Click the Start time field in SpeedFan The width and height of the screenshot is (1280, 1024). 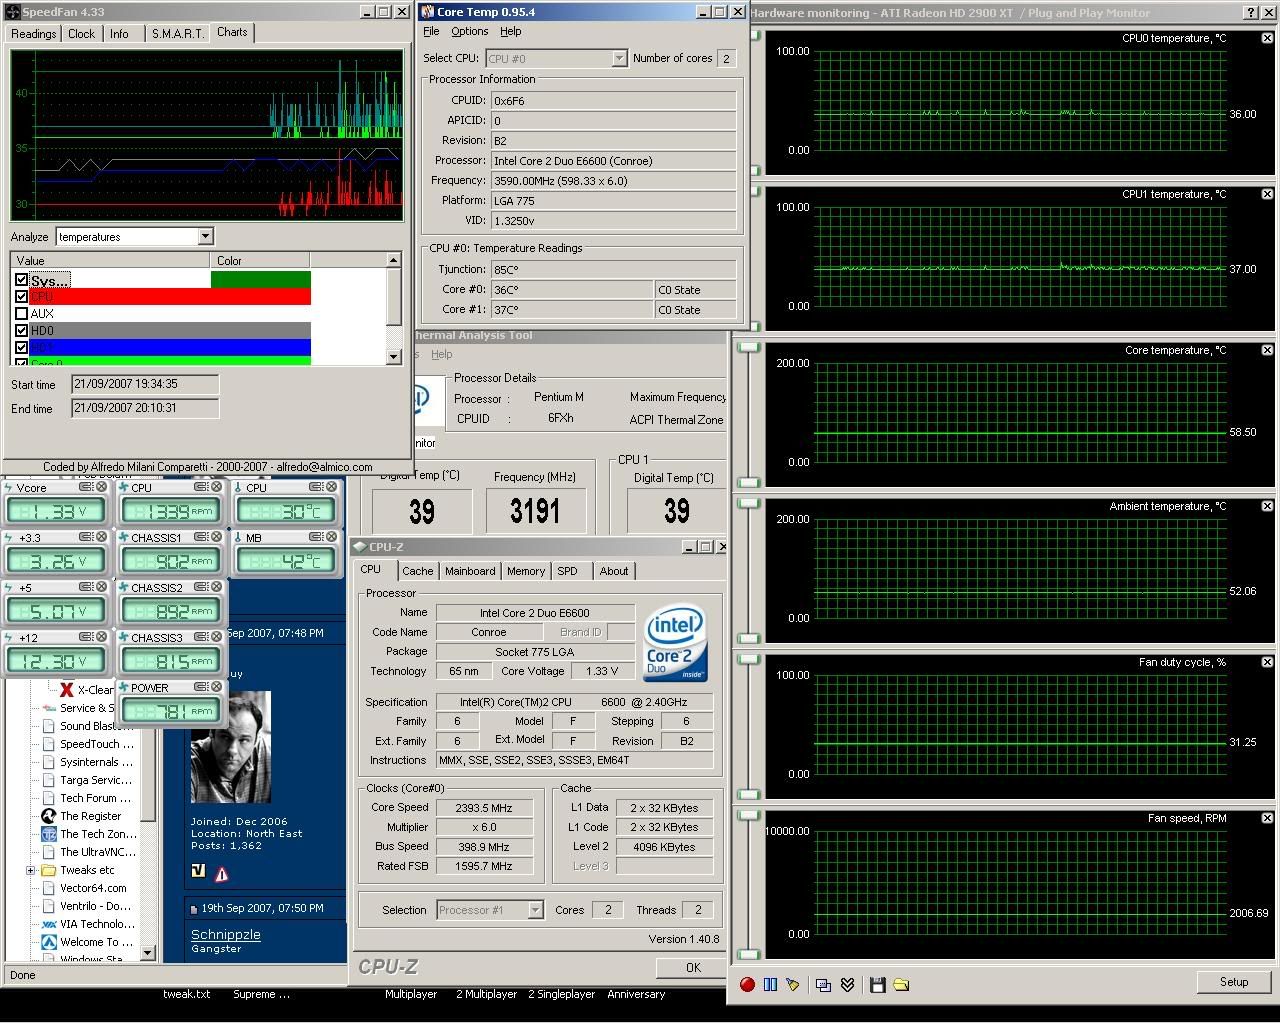click(x=145, y=384)
